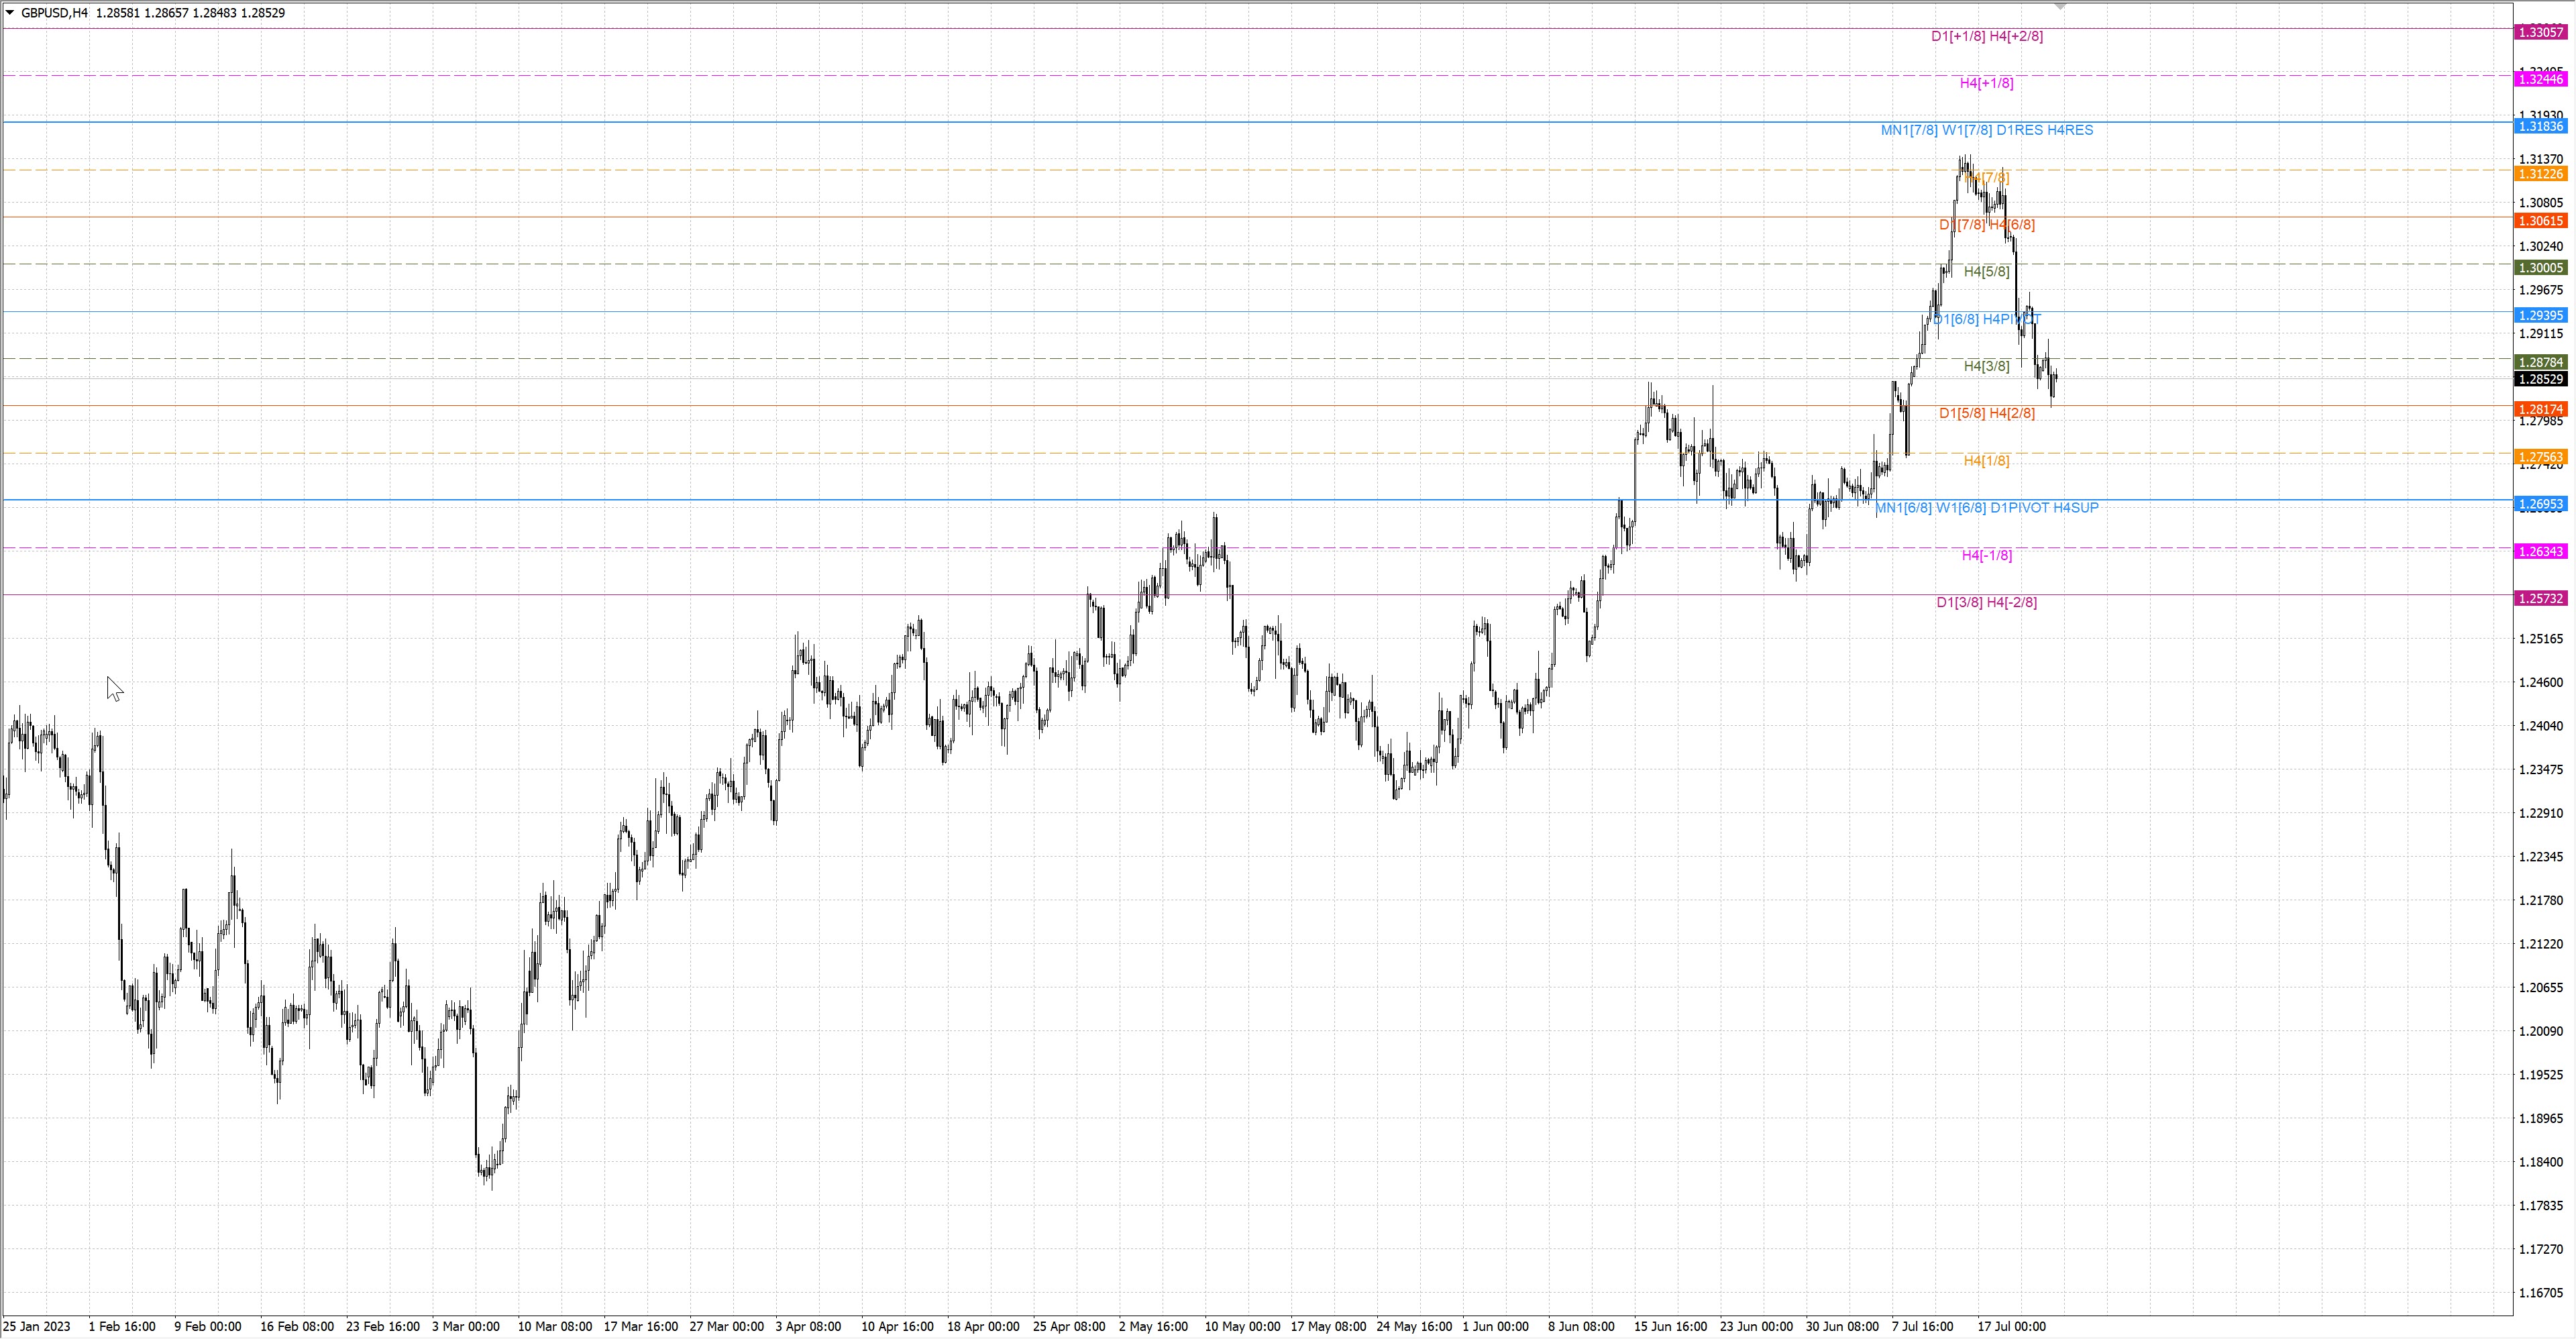The height and width of the screenshot is (1339, 2576).
Task: Select the H4[5/8] level label
Action: (1986, 271)
